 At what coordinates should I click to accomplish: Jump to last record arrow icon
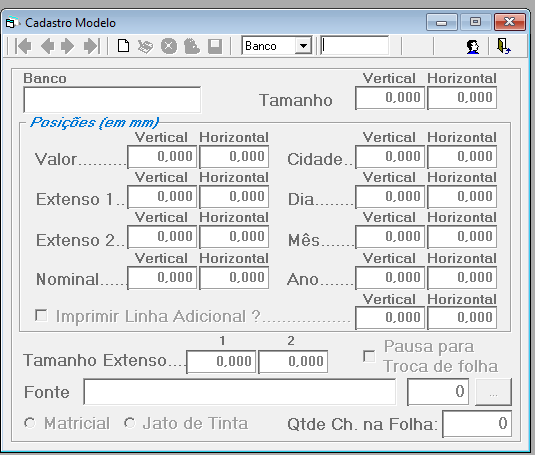(x=91, y=46)
